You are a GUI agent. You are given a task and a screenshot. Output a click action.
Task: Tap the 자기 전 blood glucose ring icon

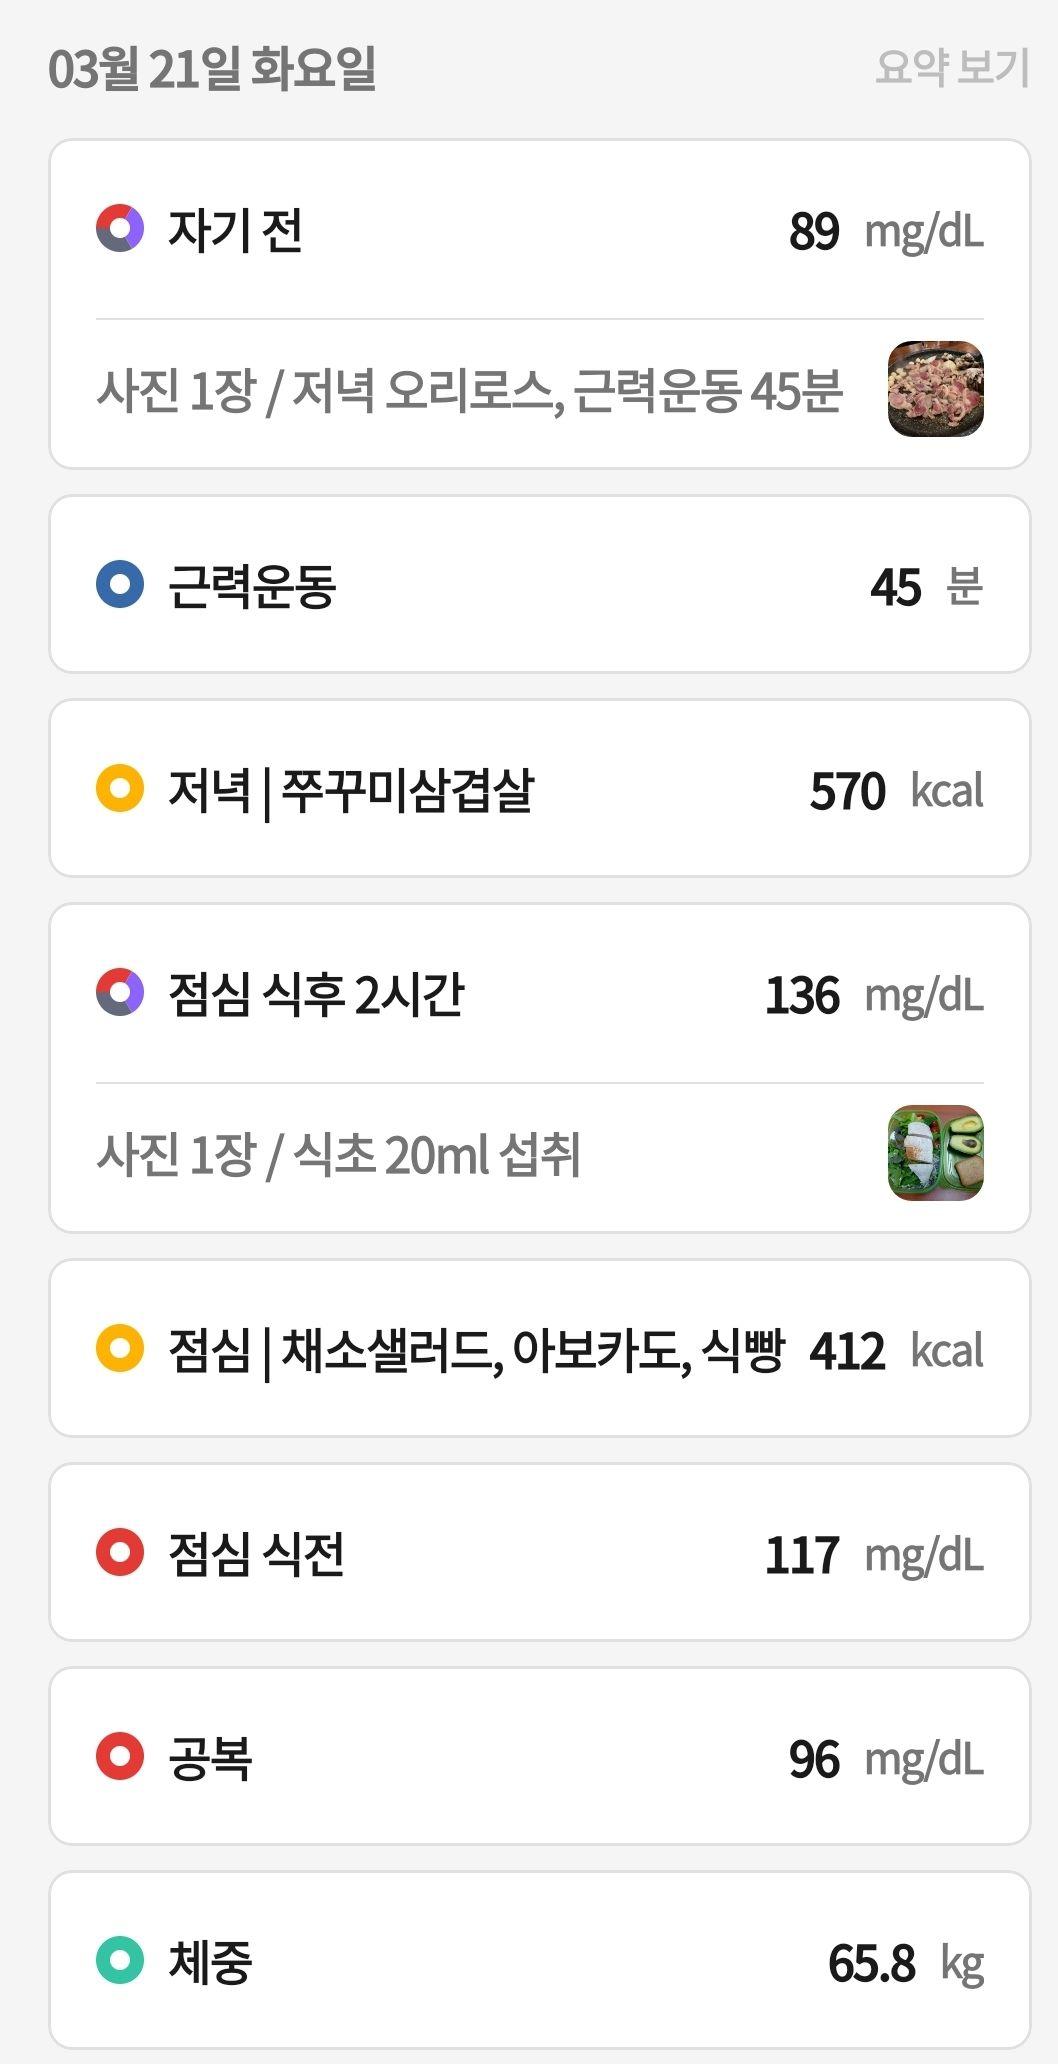tap(120, 229)
